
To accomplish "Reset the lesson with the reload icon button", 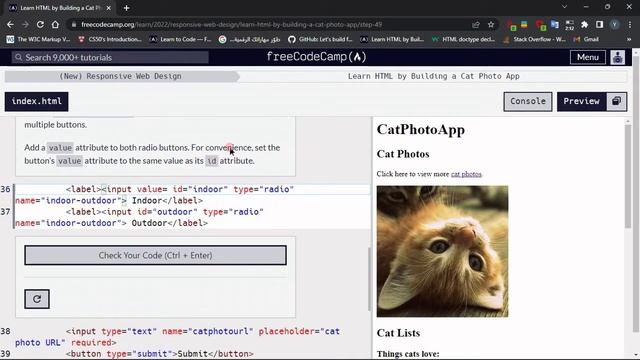I will pos(37,299).
